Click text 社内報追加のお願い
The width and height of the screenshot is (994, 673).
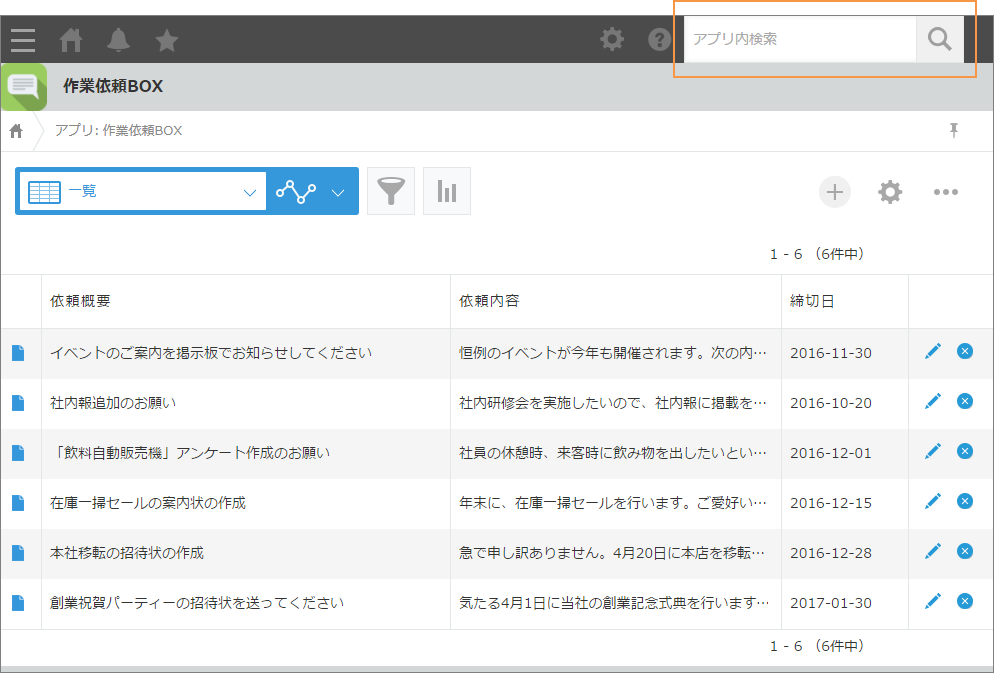click(x=113, y=403)
